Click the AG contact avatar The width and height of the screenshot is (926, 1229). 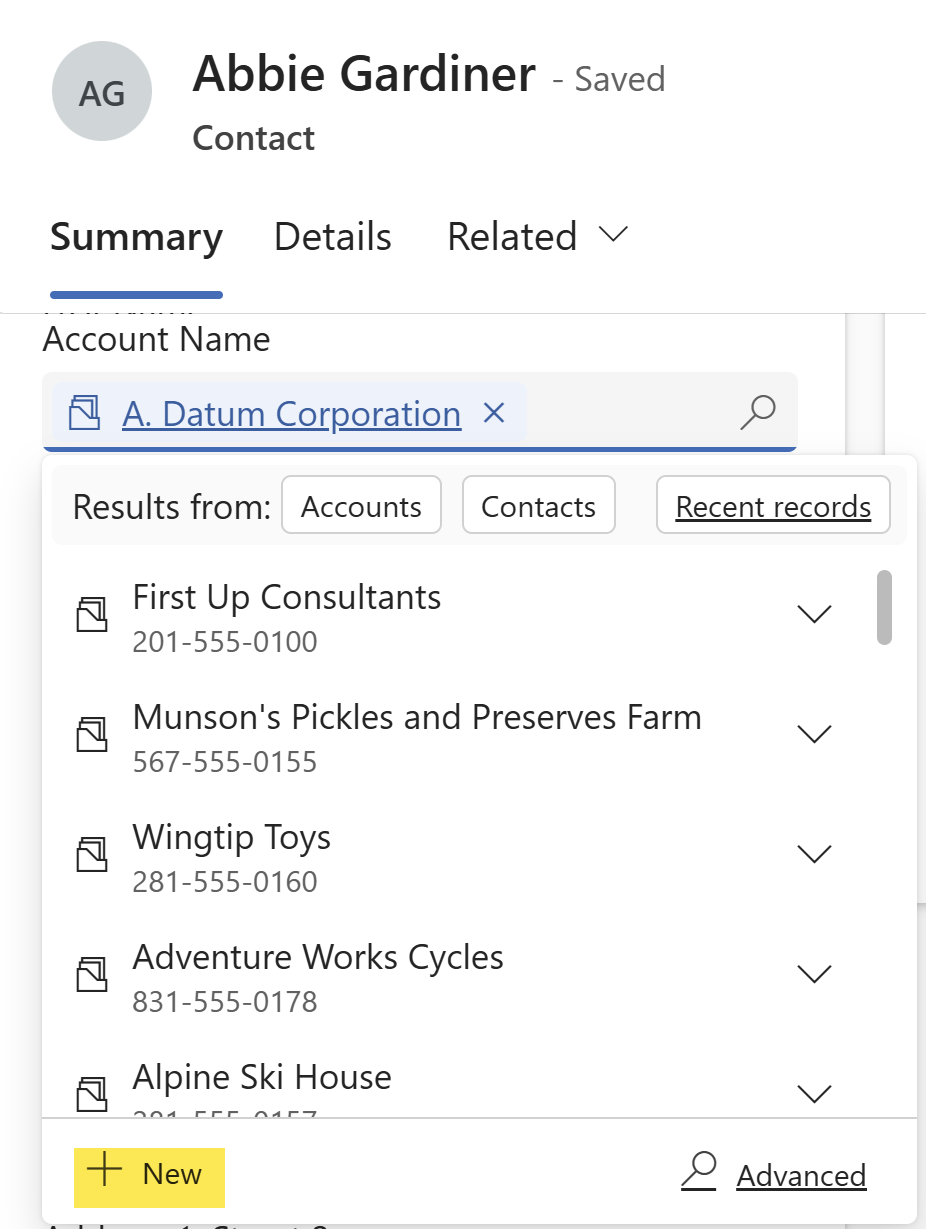(102, 92)
